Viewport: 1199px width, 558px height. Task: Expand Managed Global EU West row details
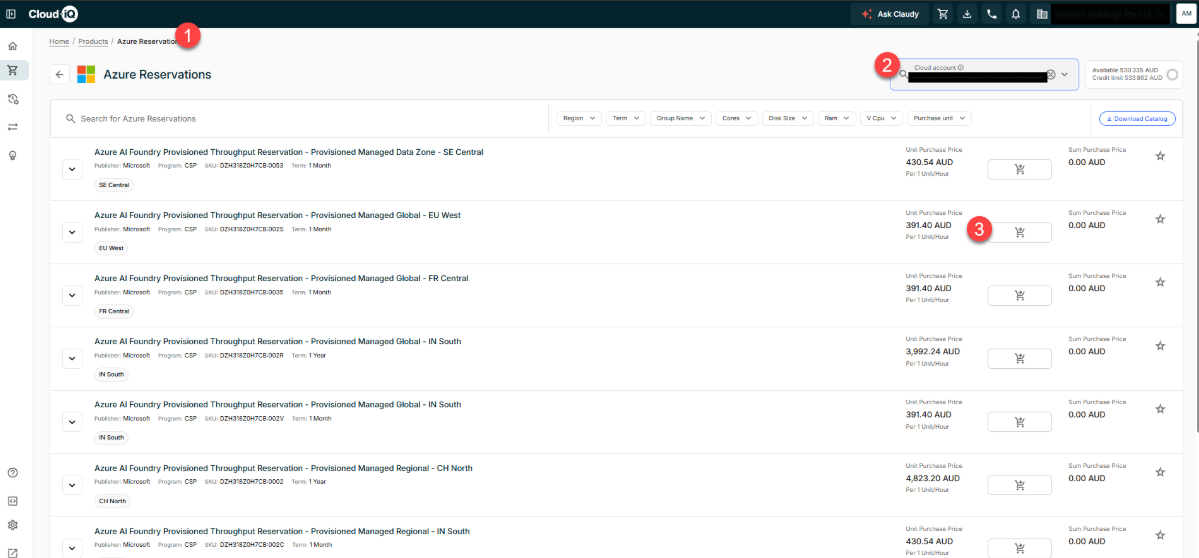[72, 232]
